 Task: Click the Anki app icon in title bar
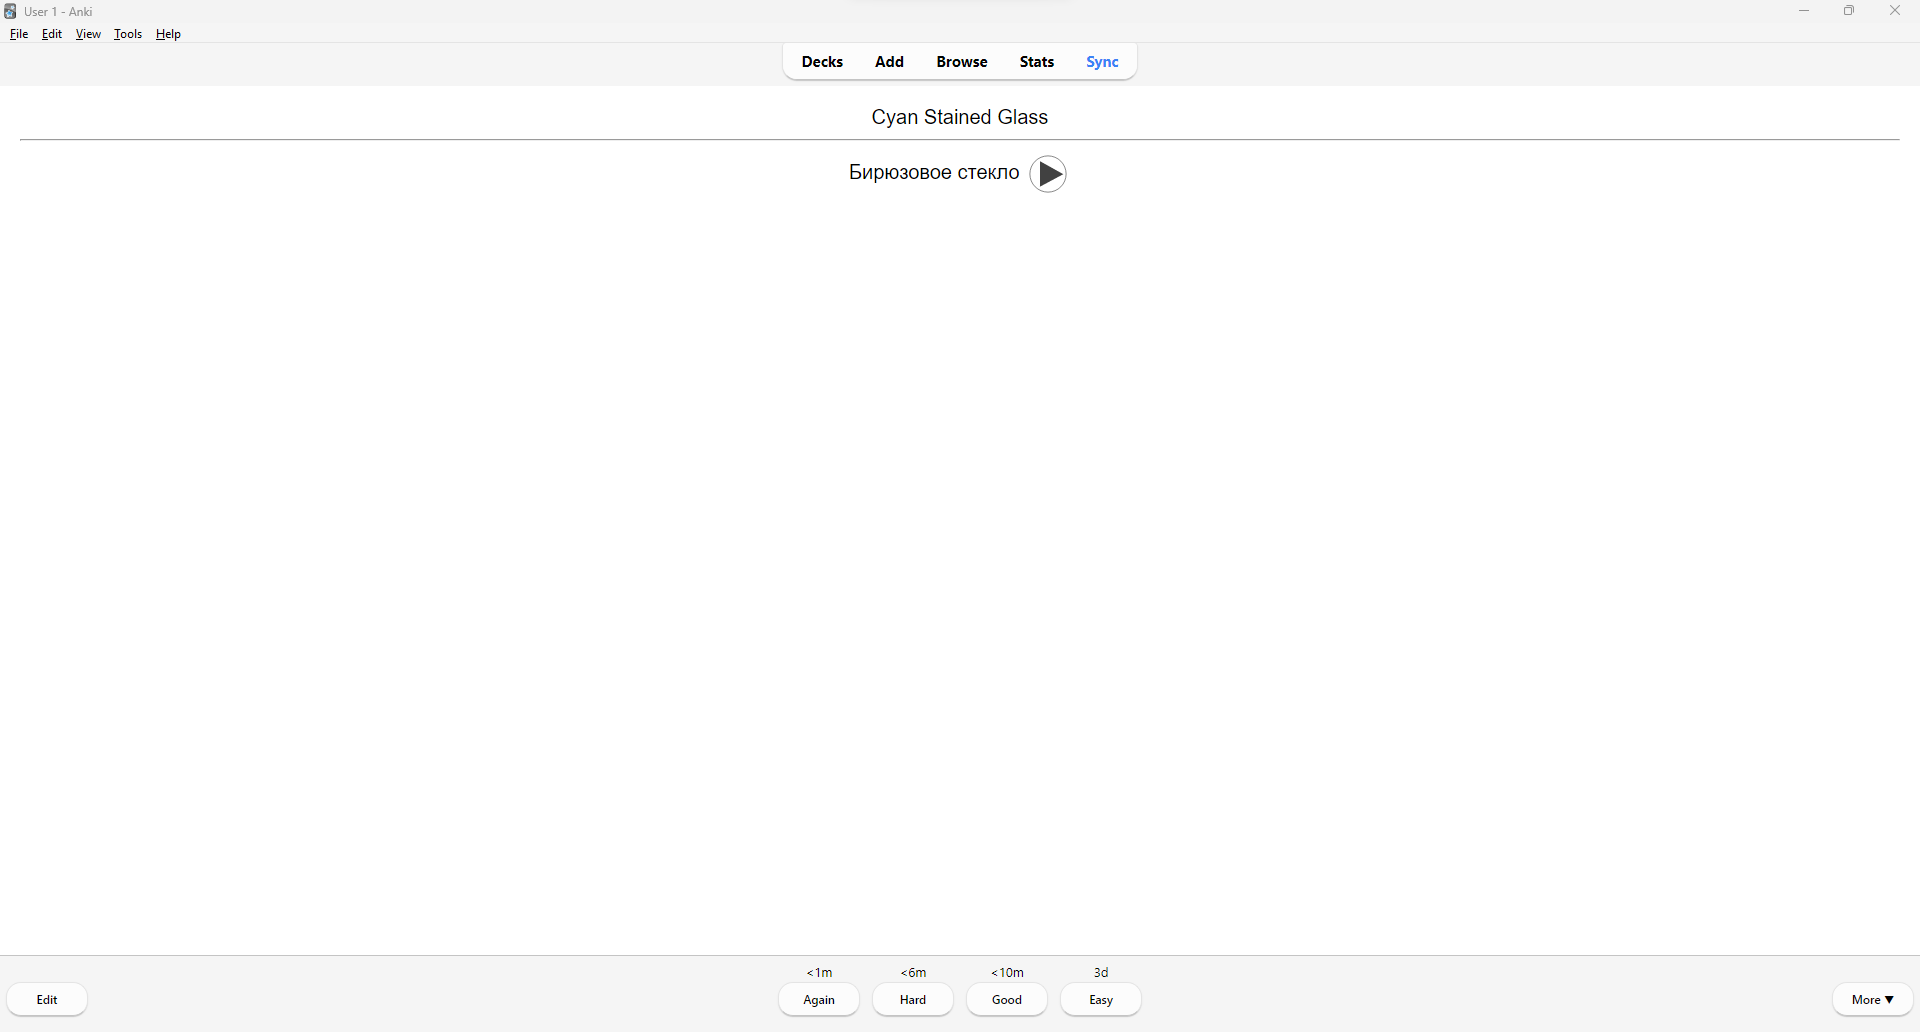pyautogui.click(x=10, y=11)
